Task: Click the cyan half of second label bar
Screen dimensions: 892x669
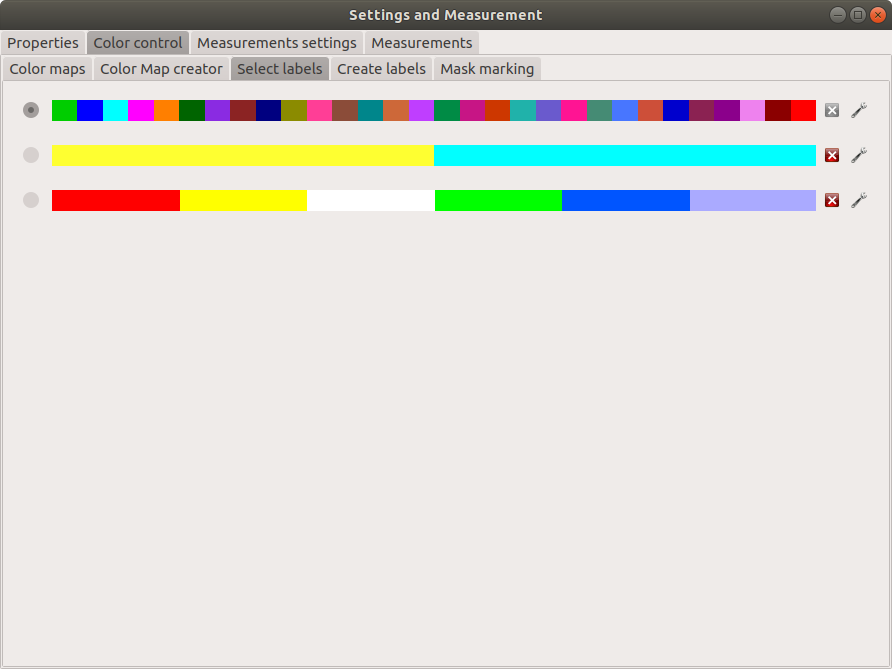Action: pos(625,155)
